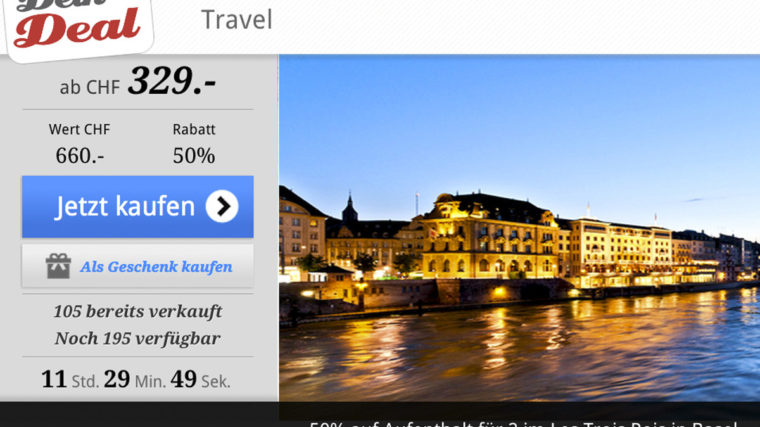Click the Jetzt kaufen button
The image size is (760, 427).
(x=138, y=207)
